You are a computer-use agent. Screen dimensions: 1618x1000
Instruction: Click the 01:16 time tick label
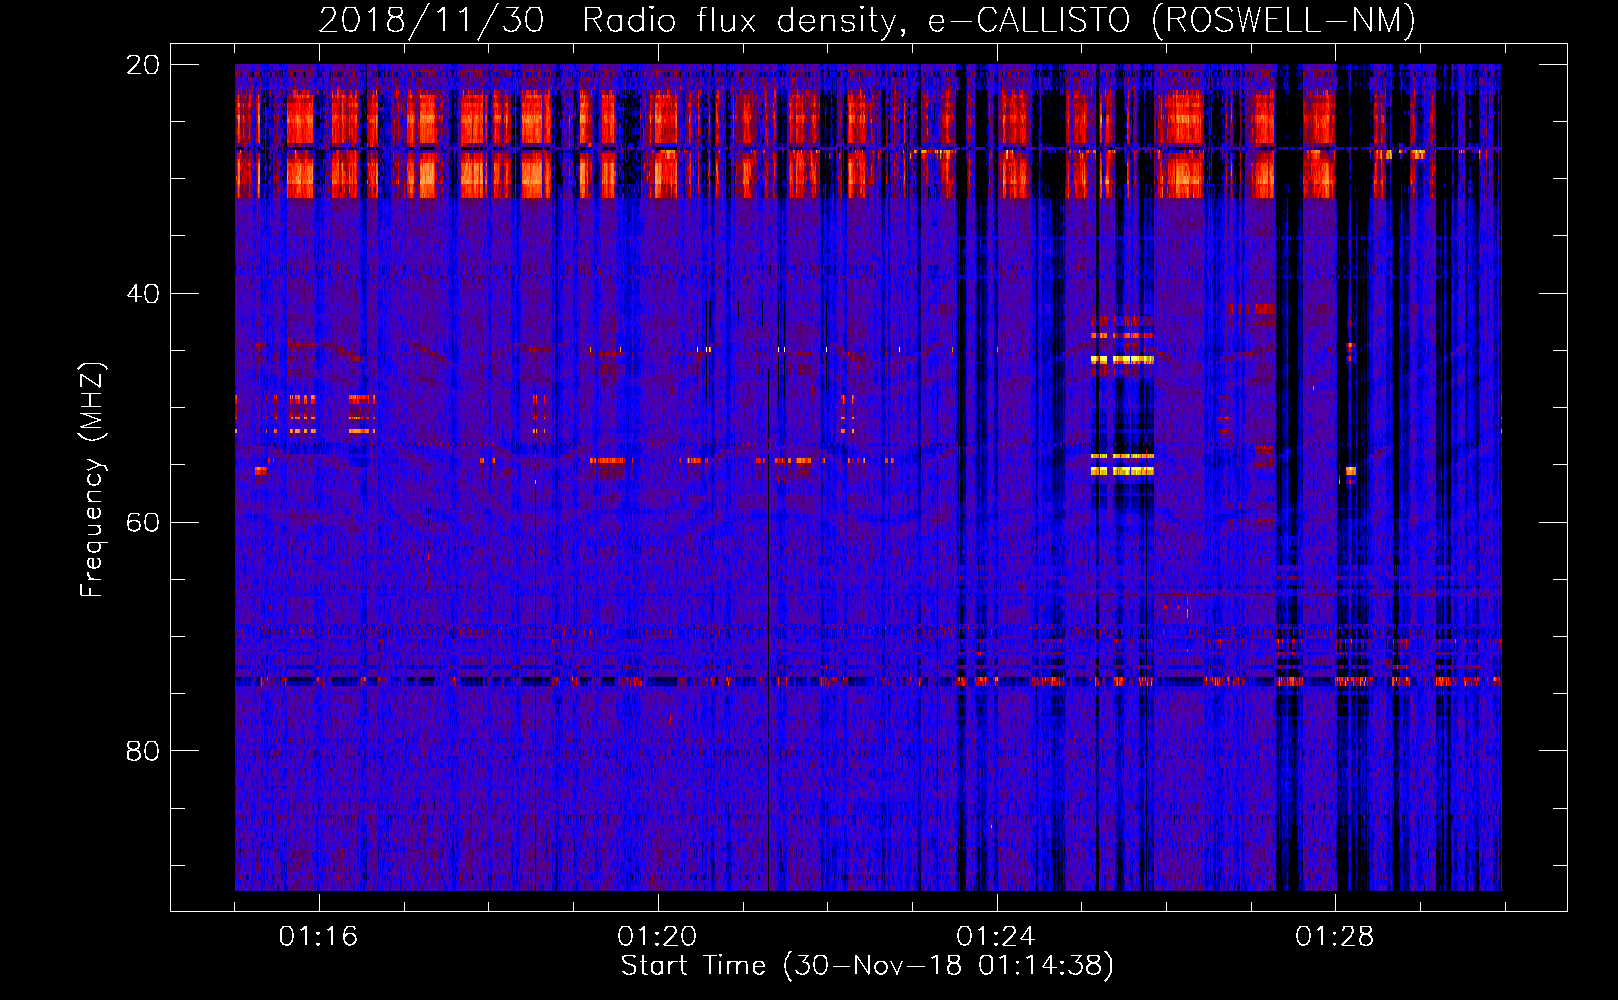318,937
